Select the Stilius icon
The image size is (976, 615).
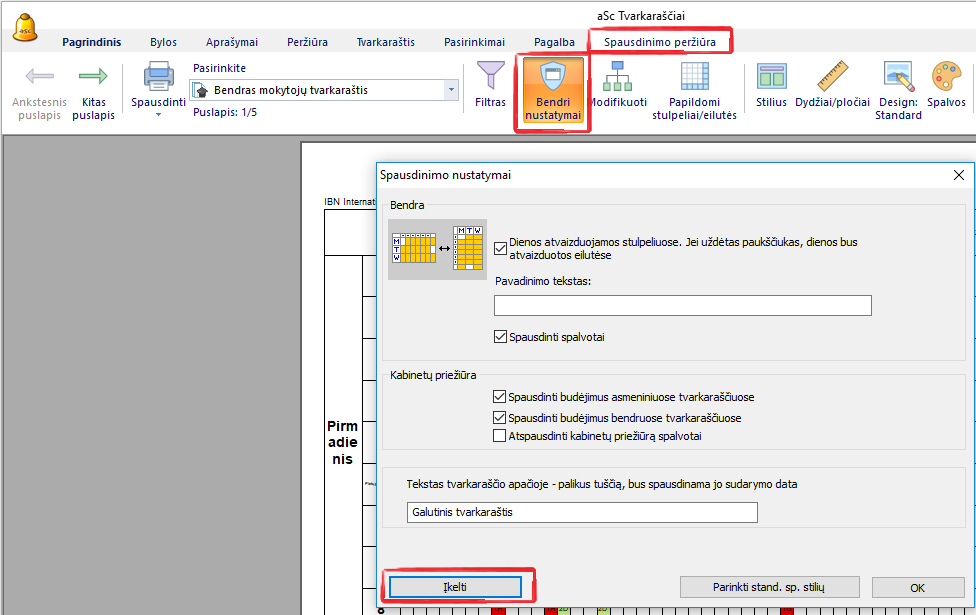pos(771,77)
